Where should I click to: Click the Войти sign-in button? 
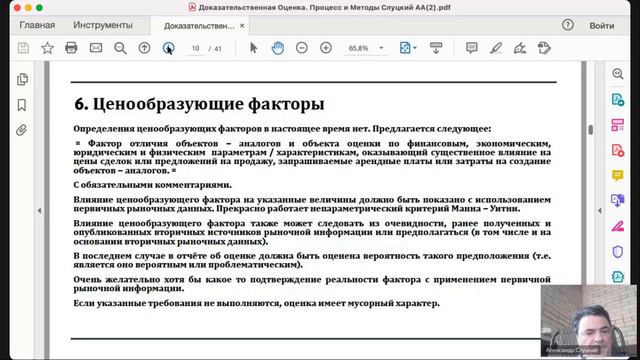pyautogui.click(x=602, y=26)
